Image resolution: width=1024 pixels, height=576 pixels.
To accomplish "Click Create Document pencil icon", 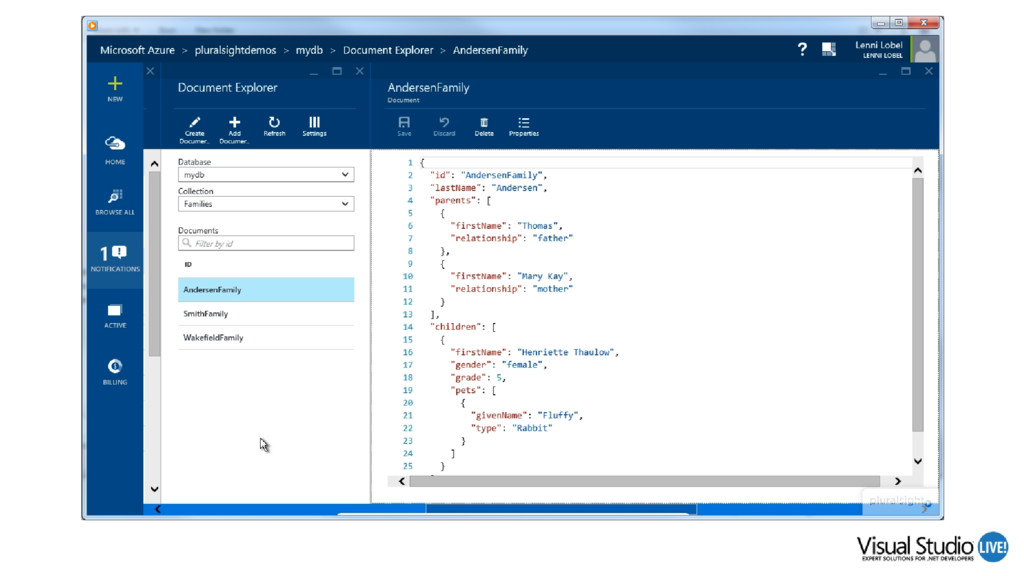I will 194,123.
